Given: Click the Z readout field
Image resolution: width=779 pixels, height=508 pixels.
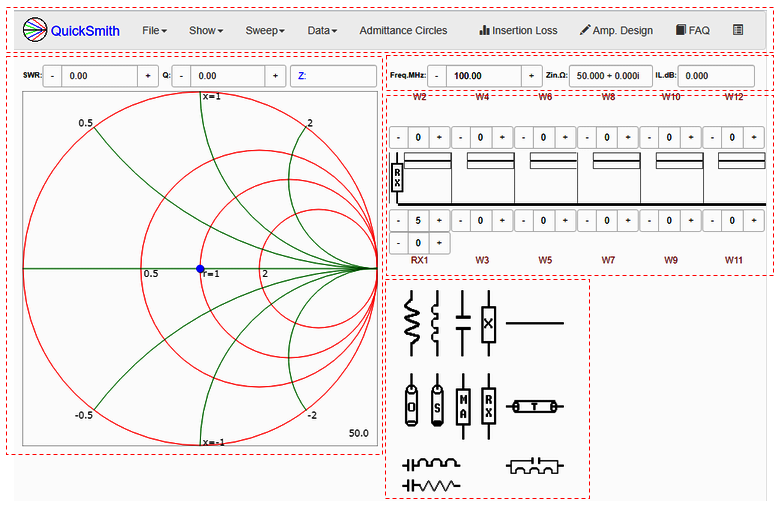Looking at the screenshot, I should click(333, 76).
